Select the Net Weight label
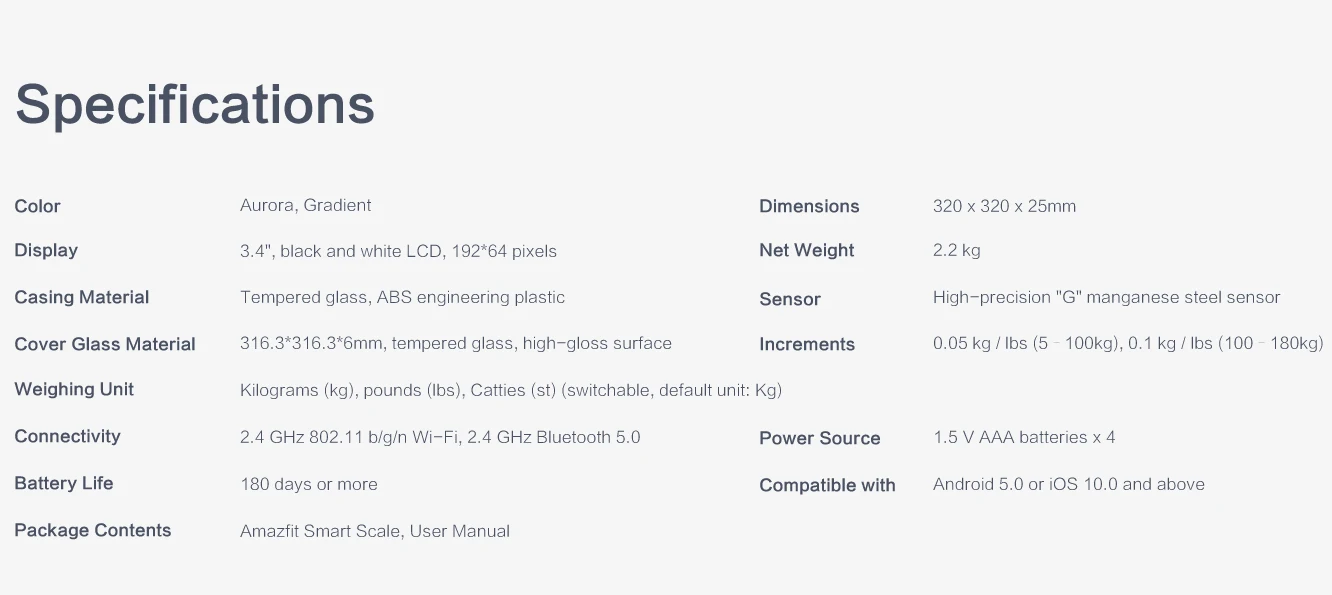Screen dimensions: 1332x595 point(807,250)
